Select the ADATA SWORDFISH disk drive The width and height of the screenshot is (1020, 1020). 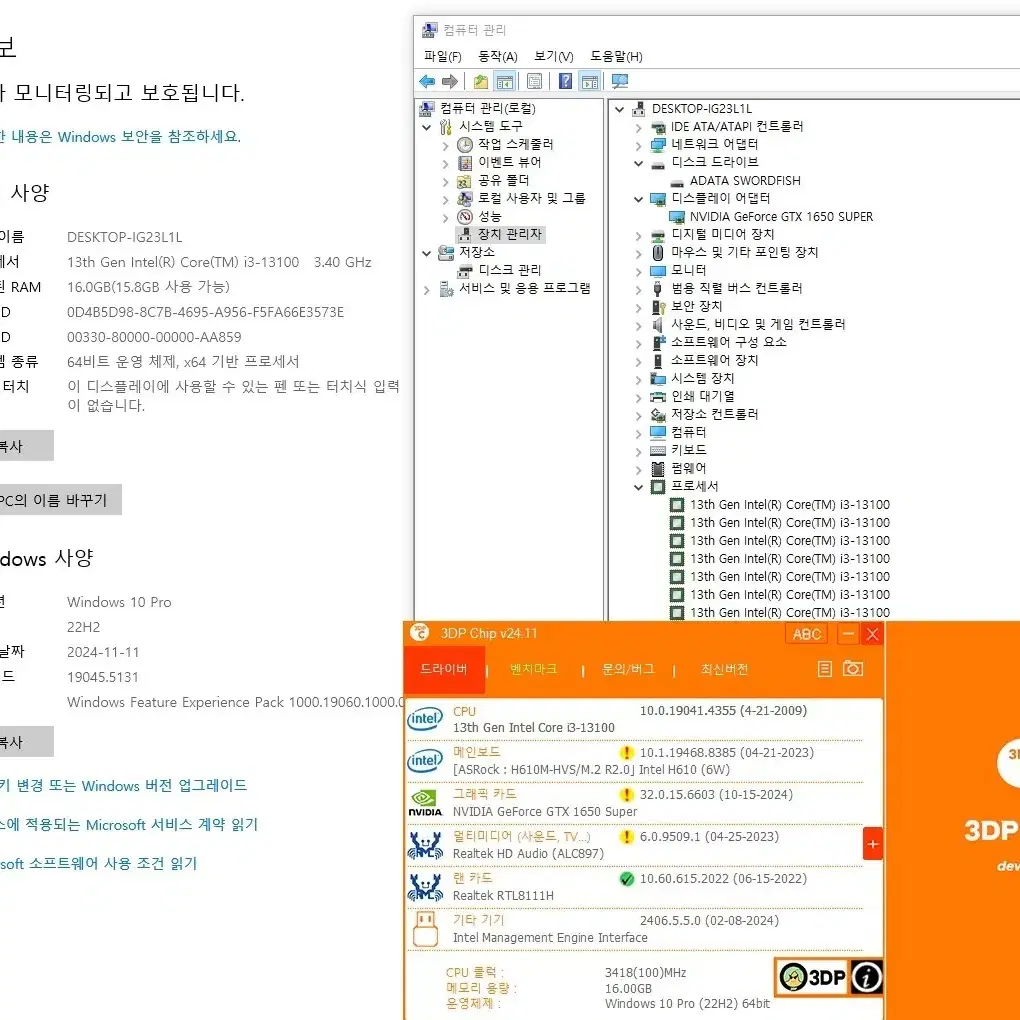pos(745,181)
